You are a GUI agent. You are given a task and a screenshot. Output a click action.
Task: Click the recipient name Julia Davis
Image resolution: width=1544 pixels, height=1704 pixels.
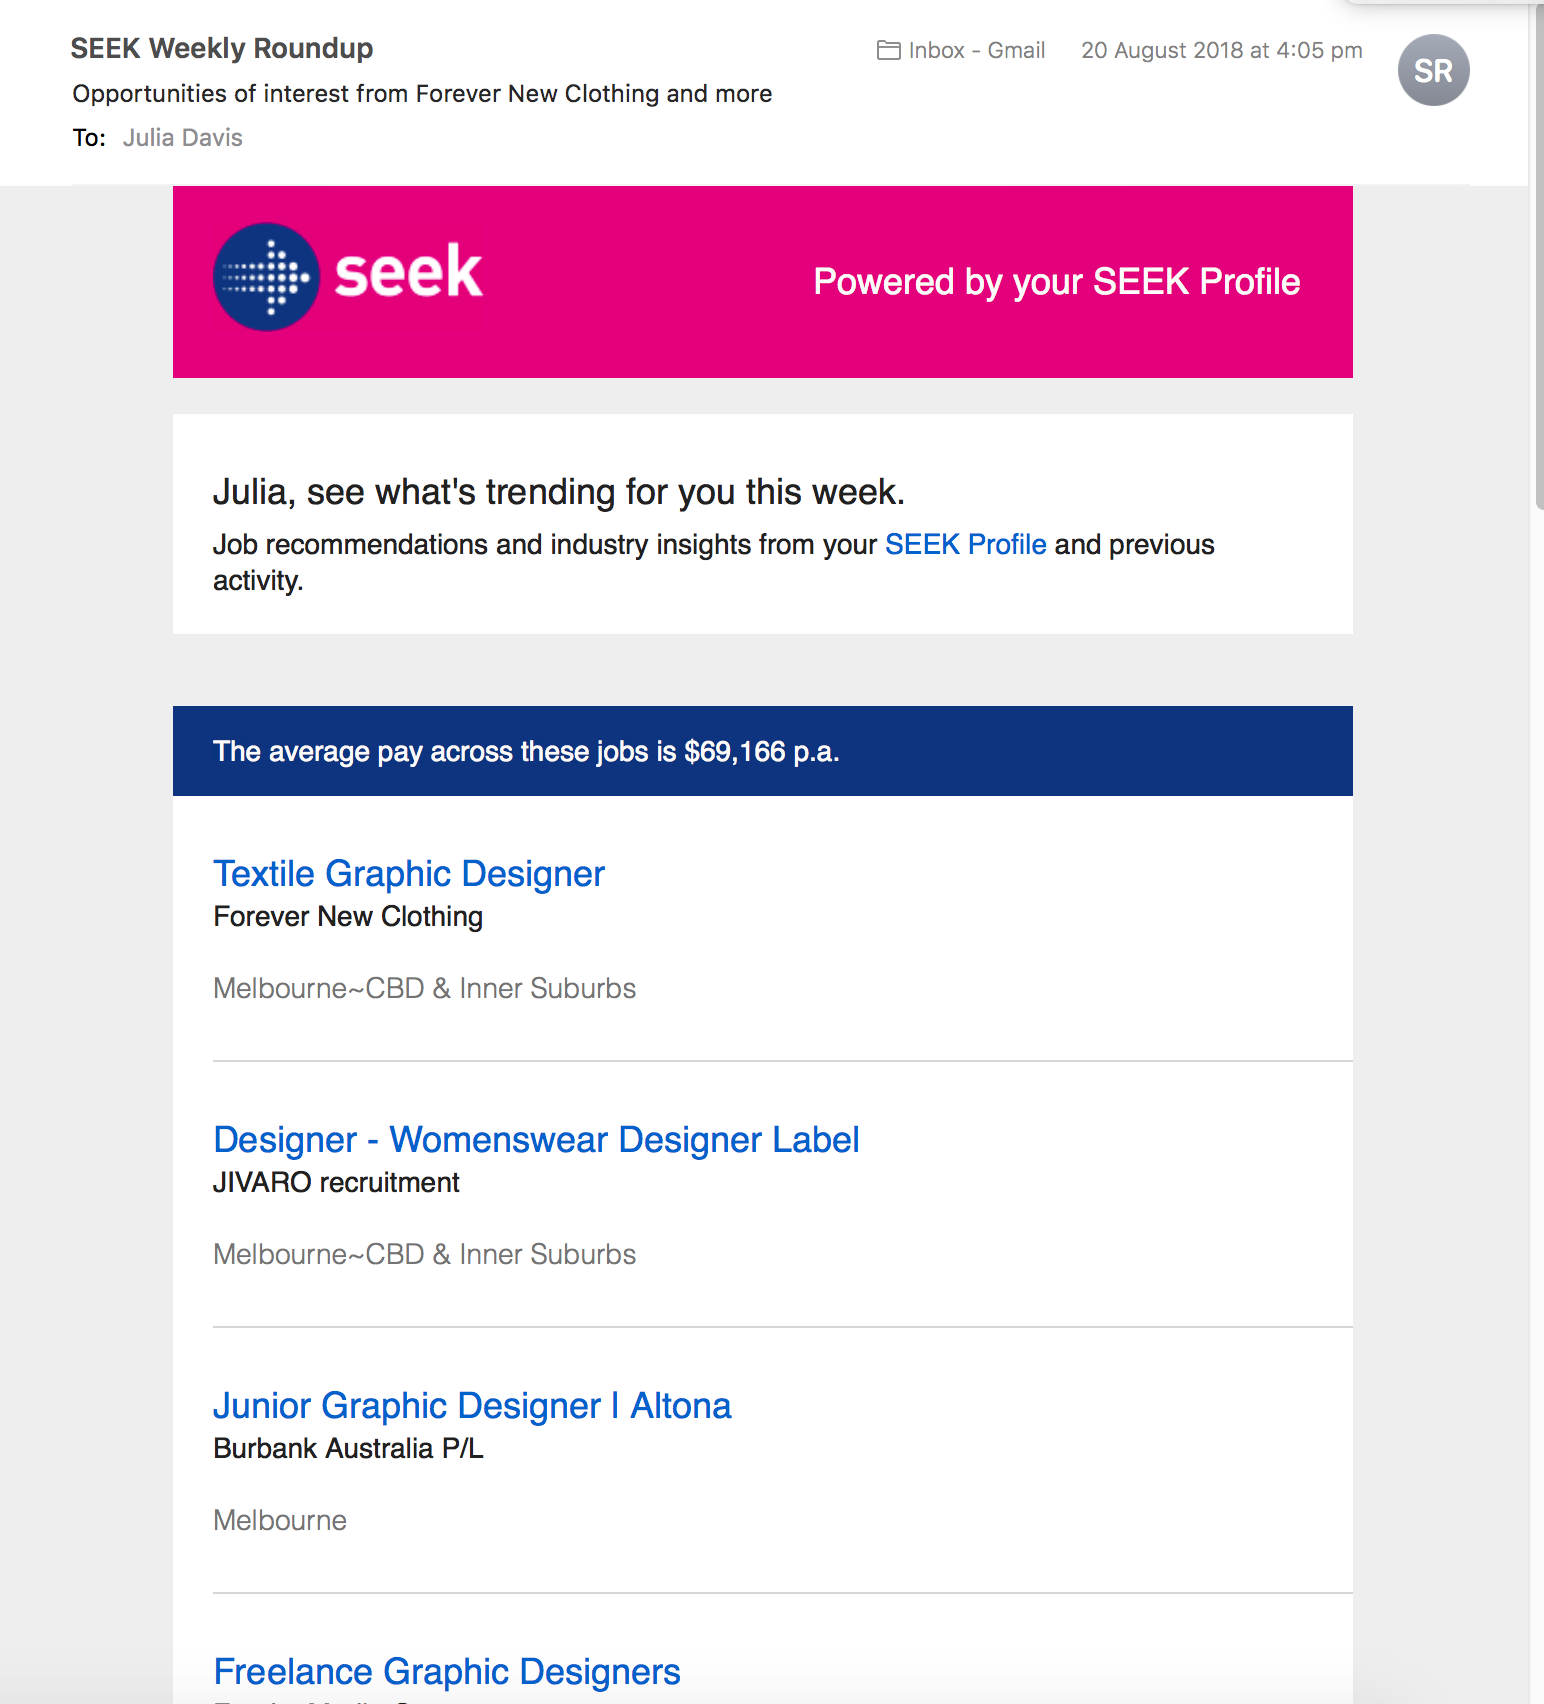click(x=183, y=137)
